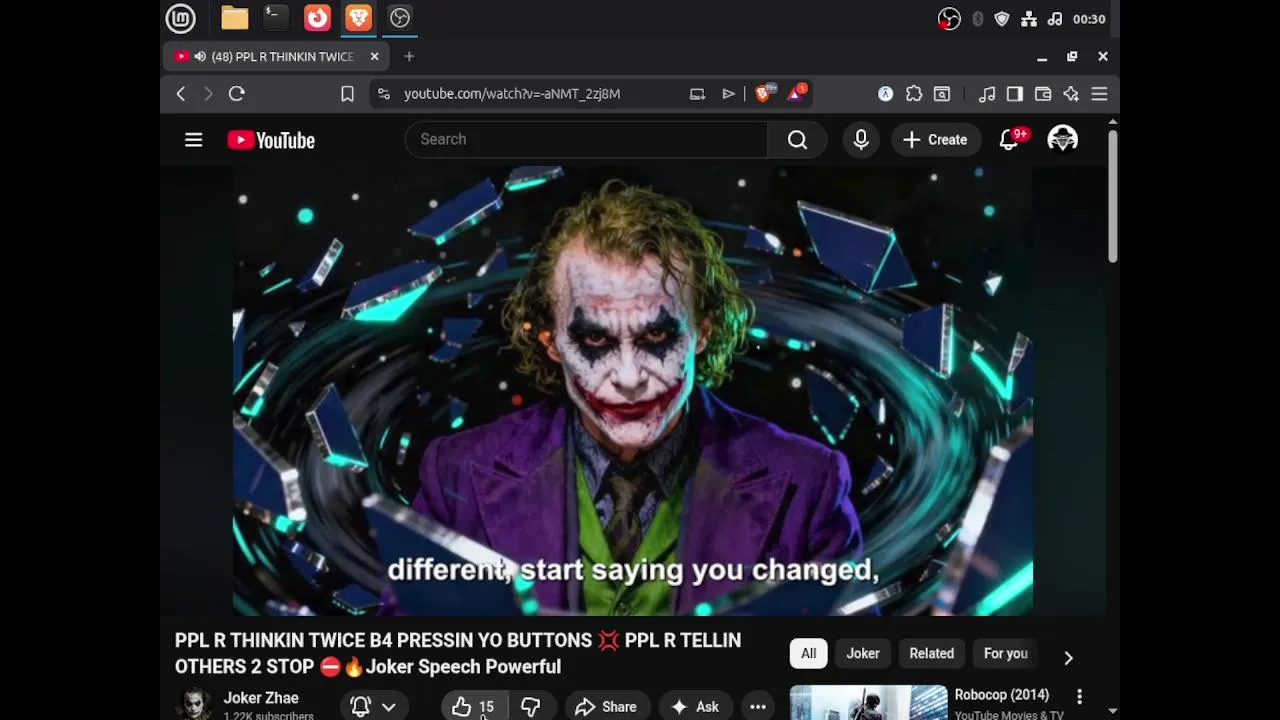Image resolution: width=1280 pixels, height=720 pixels.
Task: Open Brave Shields panel
Action: (765, 93)
